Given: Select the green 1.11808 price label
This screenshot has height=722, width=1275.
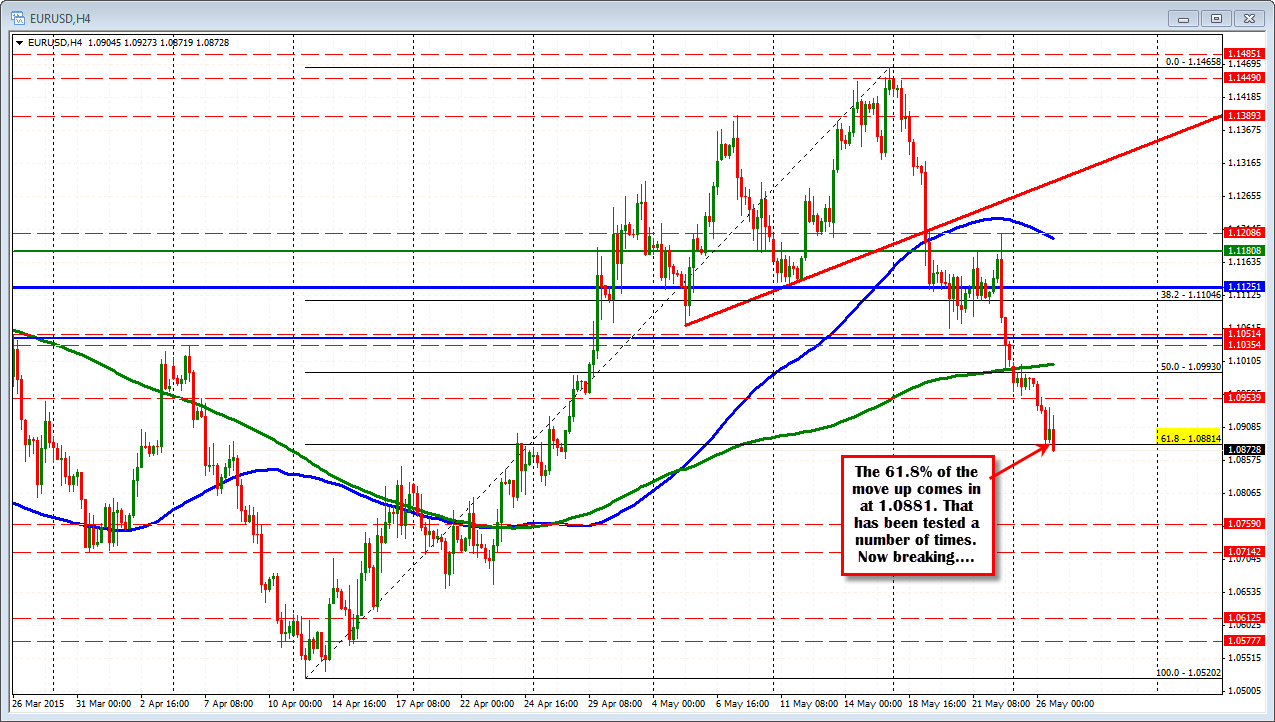Looking at the screenshot, I should click(1244, 250).
